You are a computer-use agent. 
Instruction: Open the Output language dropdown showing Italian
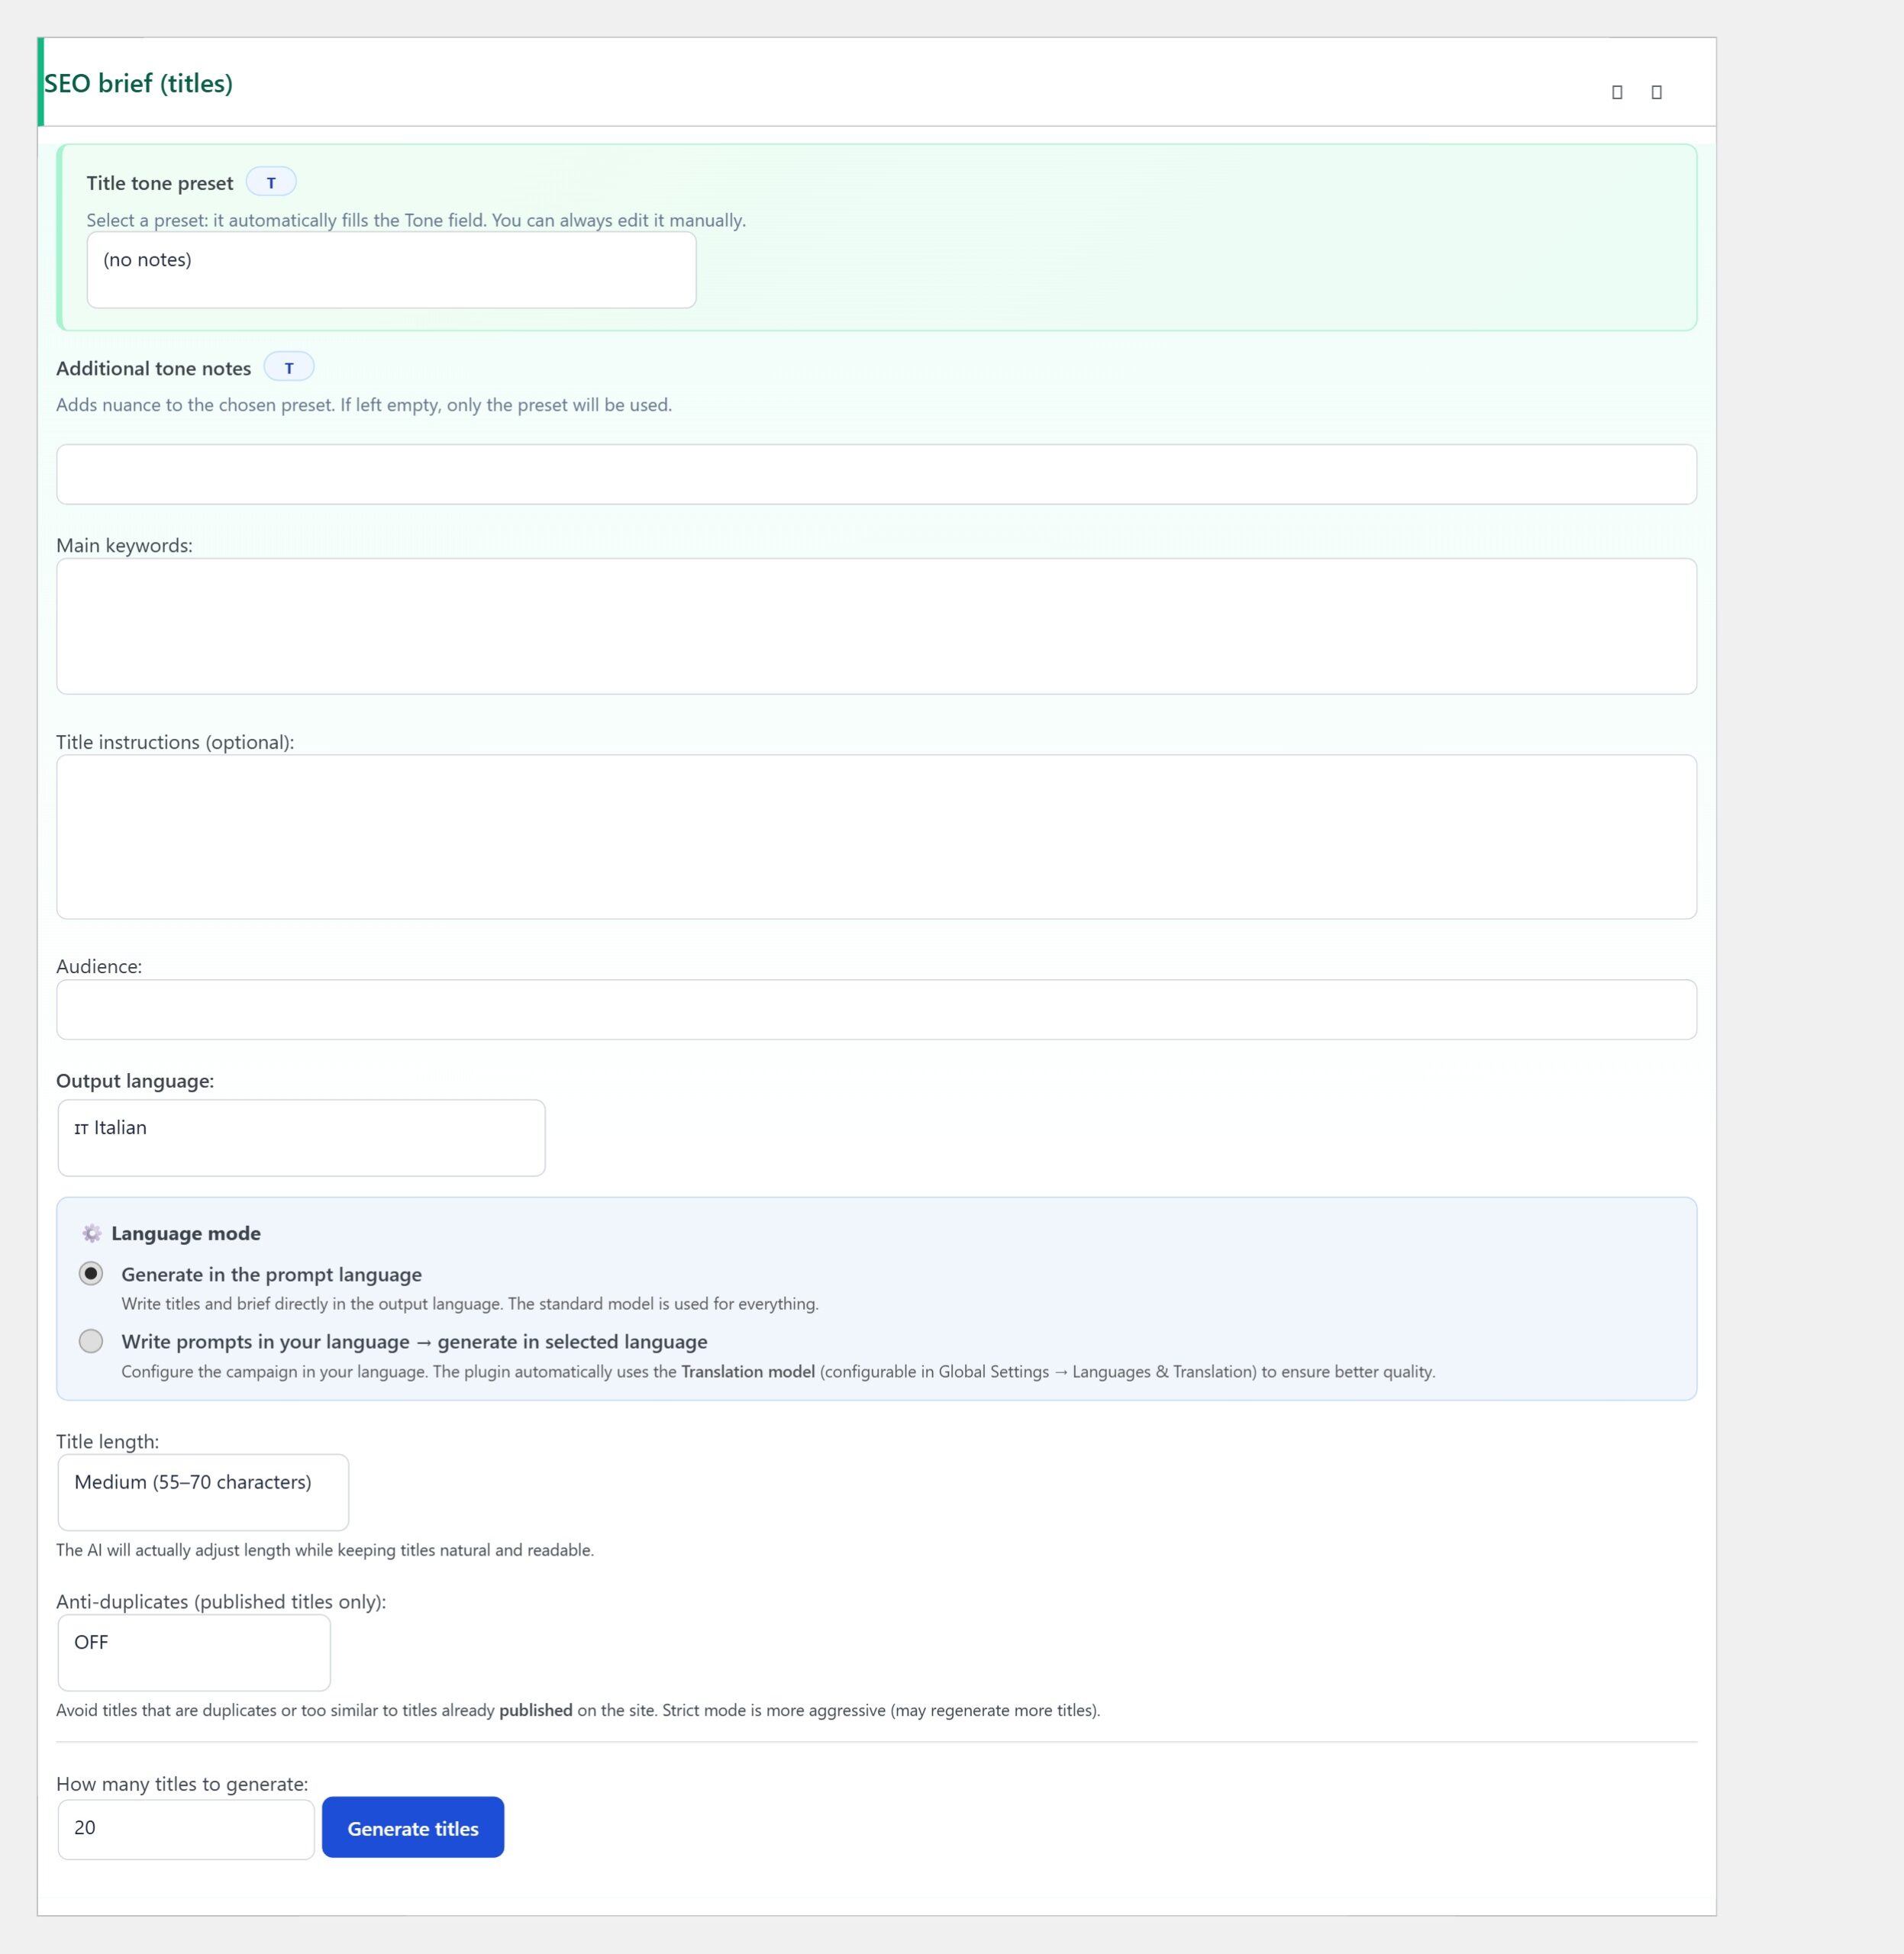301,1138
